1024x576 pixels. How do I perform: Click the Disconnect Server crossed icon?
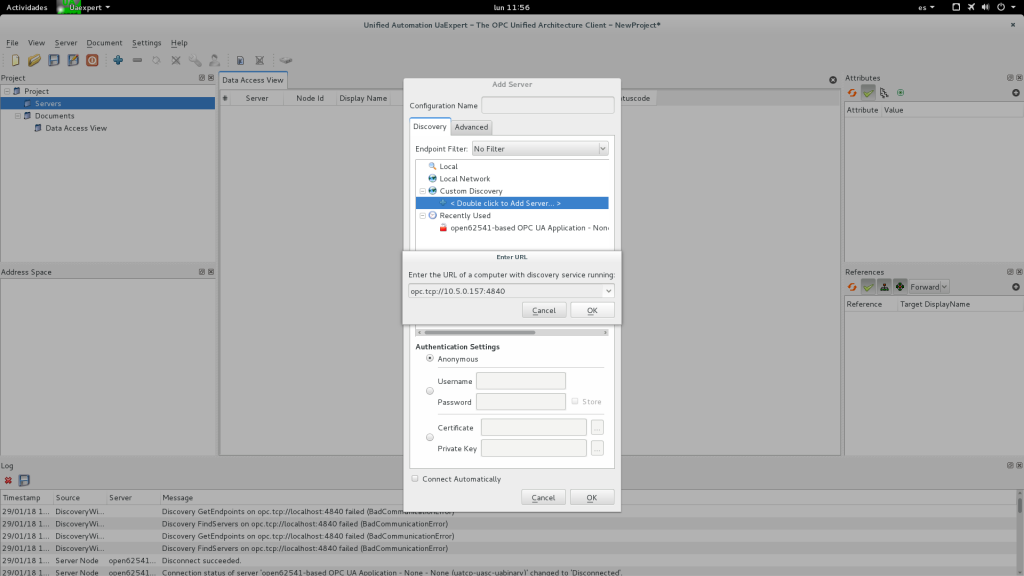pos(176,60)
